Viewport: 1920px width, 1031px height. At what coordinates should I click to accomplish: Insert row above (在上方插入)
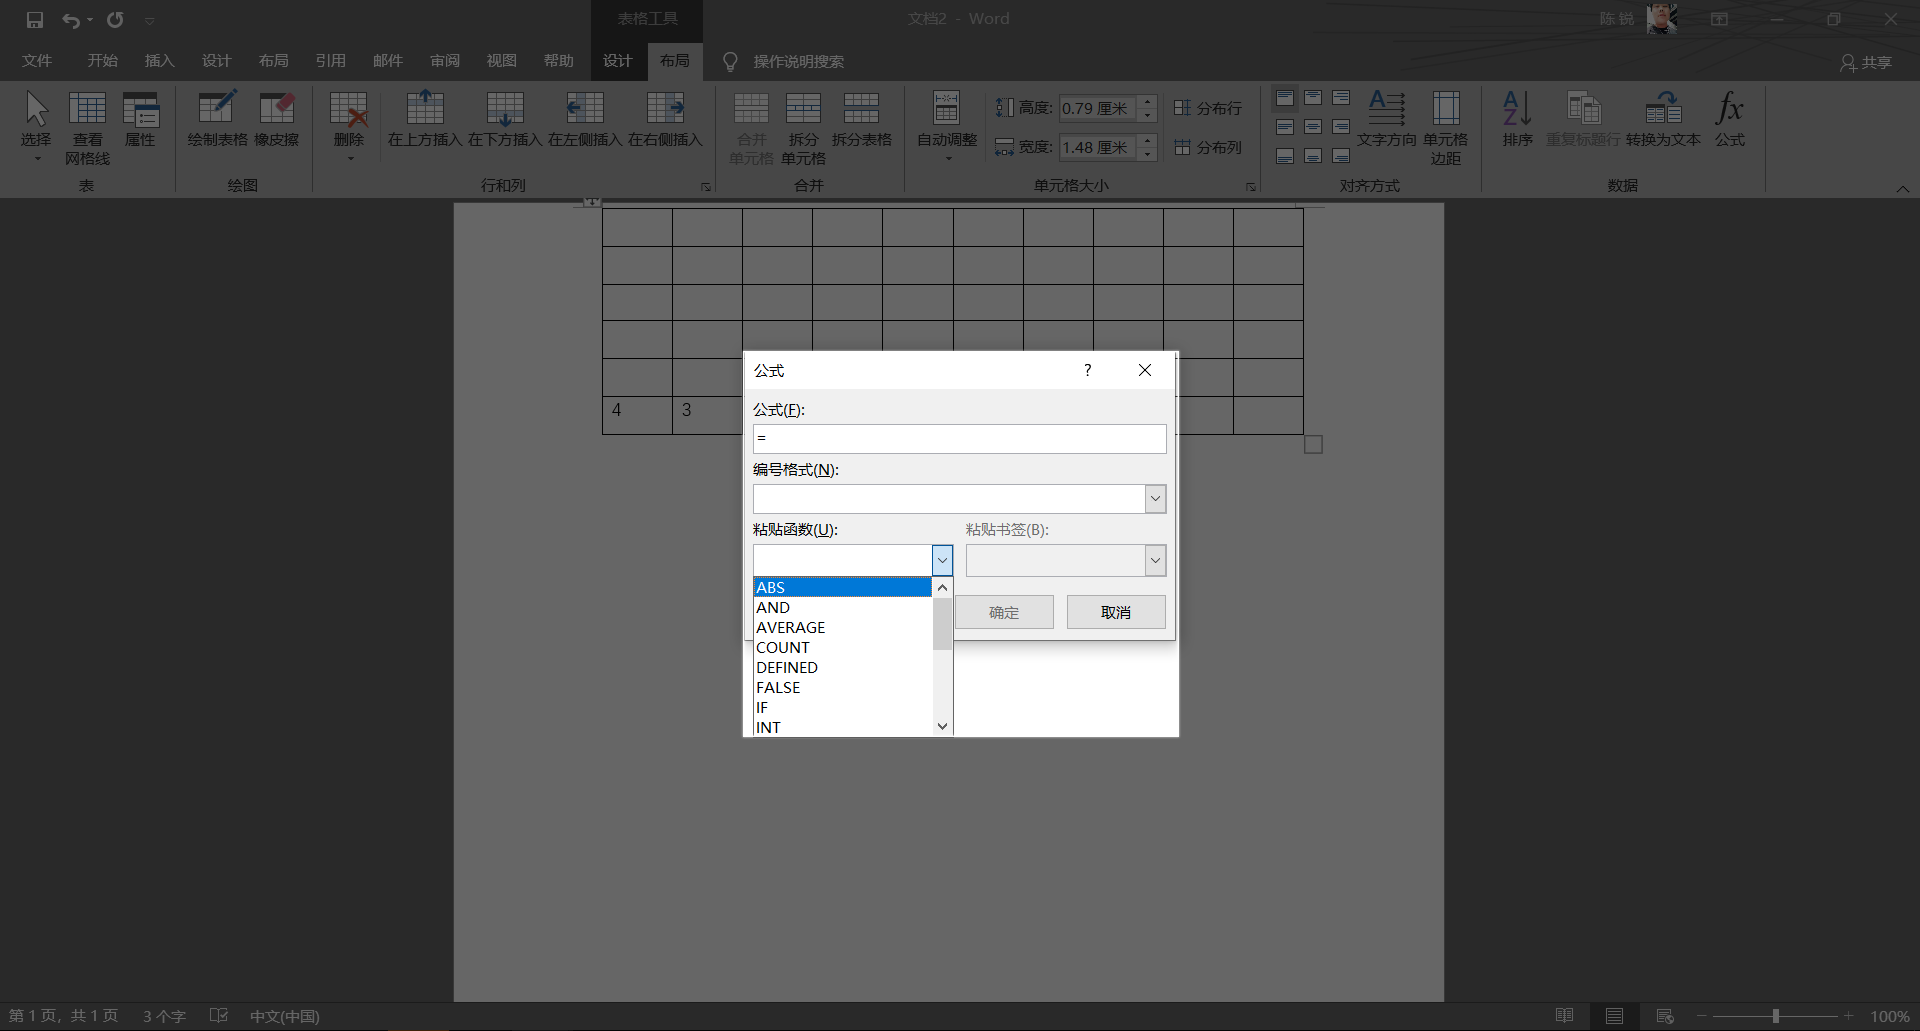click(x=425, y=119)
